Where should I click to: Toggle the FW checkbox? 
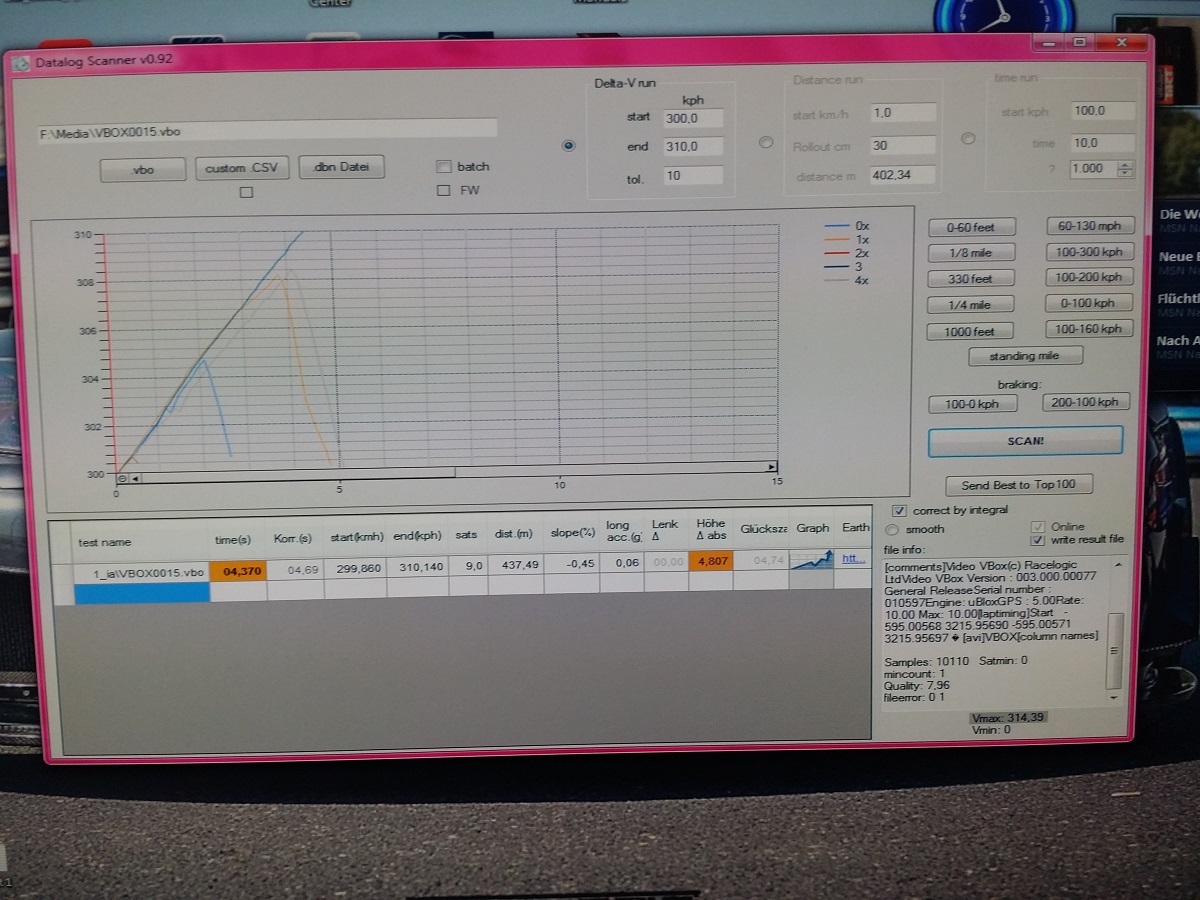point(444,190)
